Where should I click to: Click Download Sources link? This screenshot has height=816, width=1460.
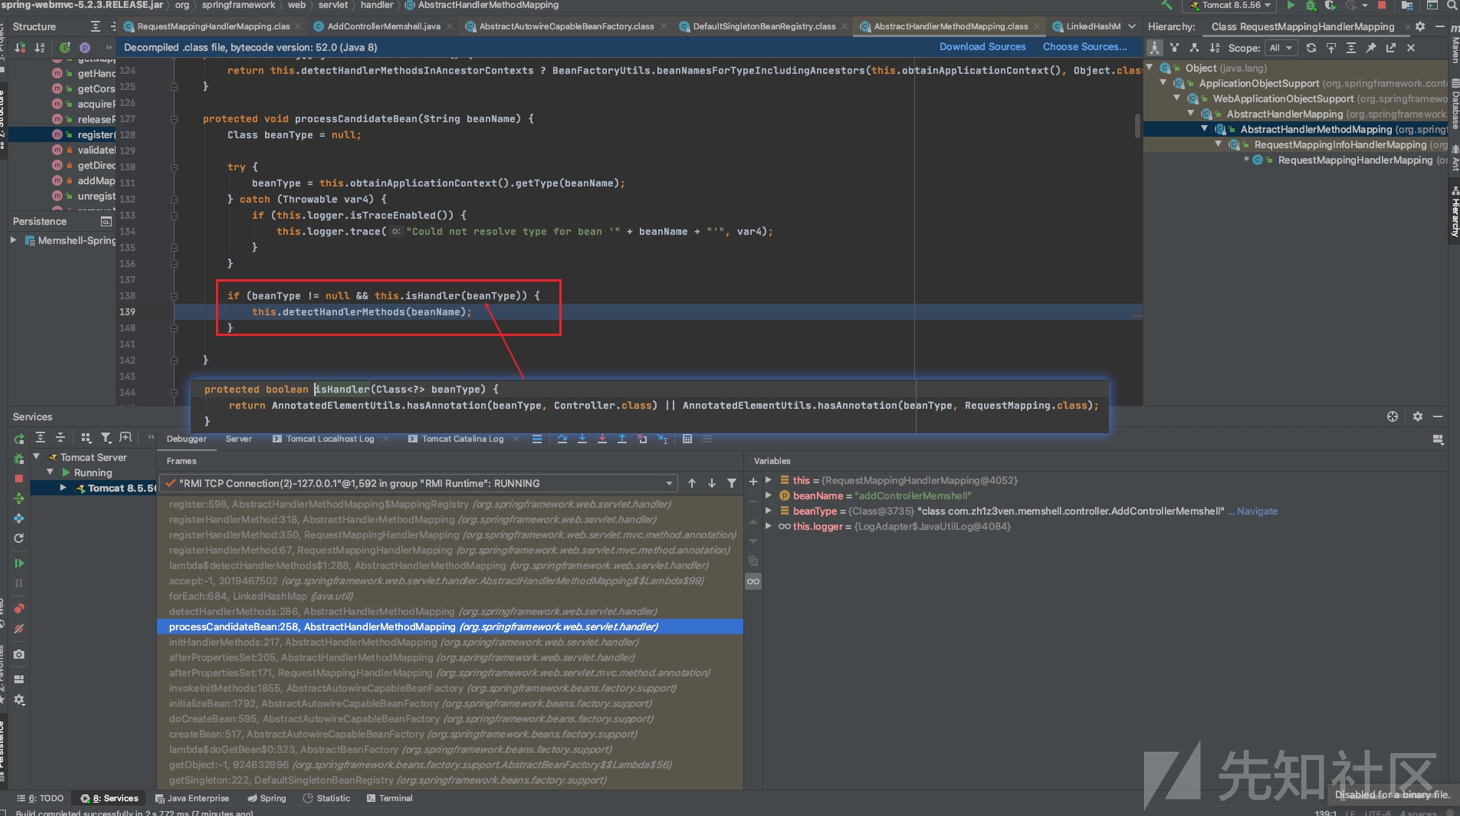[x=982, y=47]
